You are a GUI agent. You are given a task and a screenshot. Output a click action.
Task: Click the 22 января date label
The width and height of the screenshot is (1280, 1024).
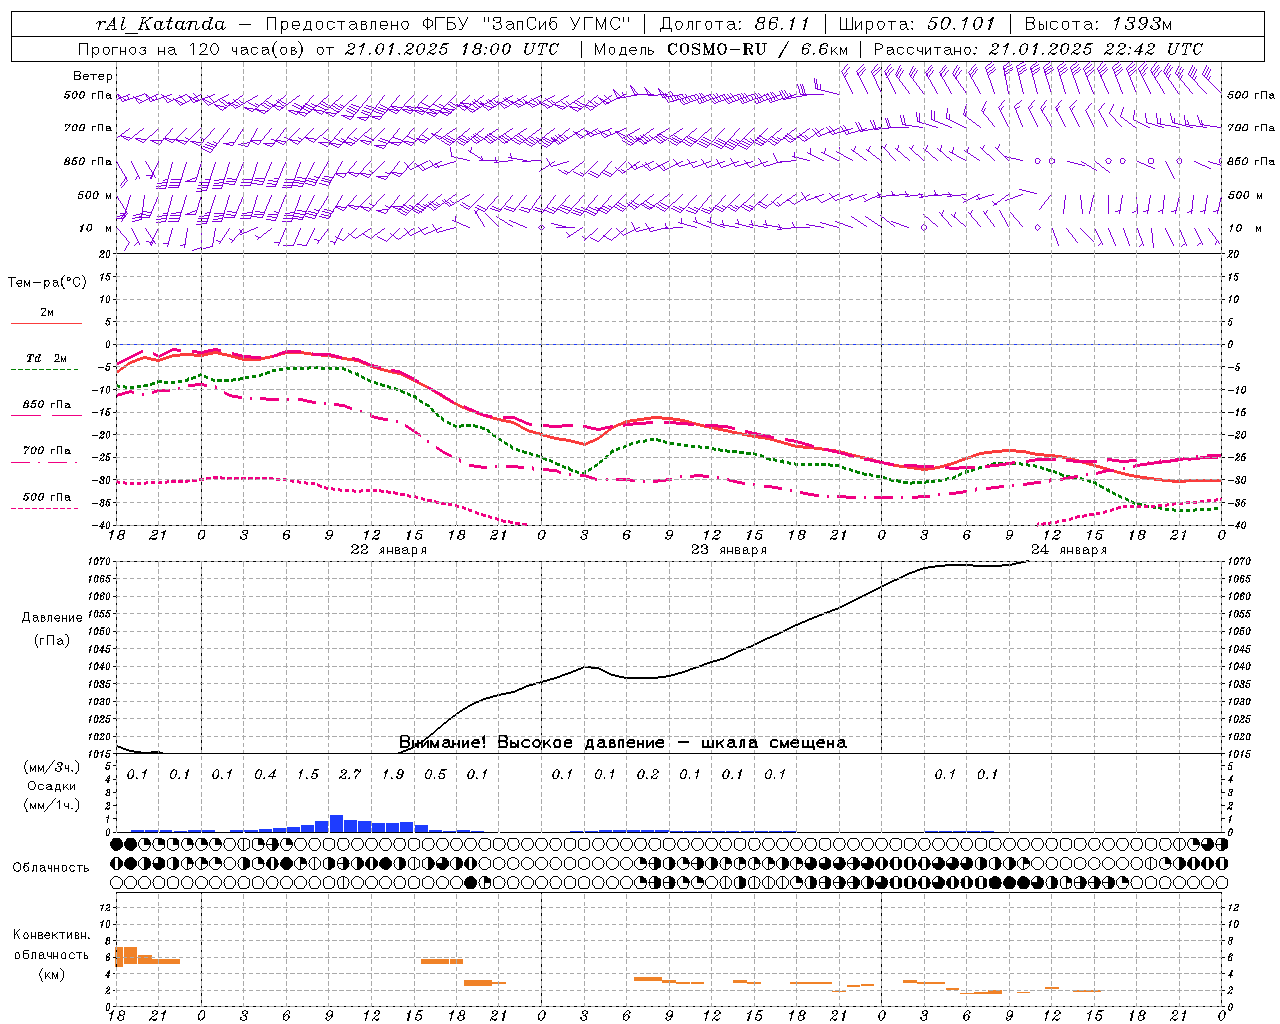[388, 550]
